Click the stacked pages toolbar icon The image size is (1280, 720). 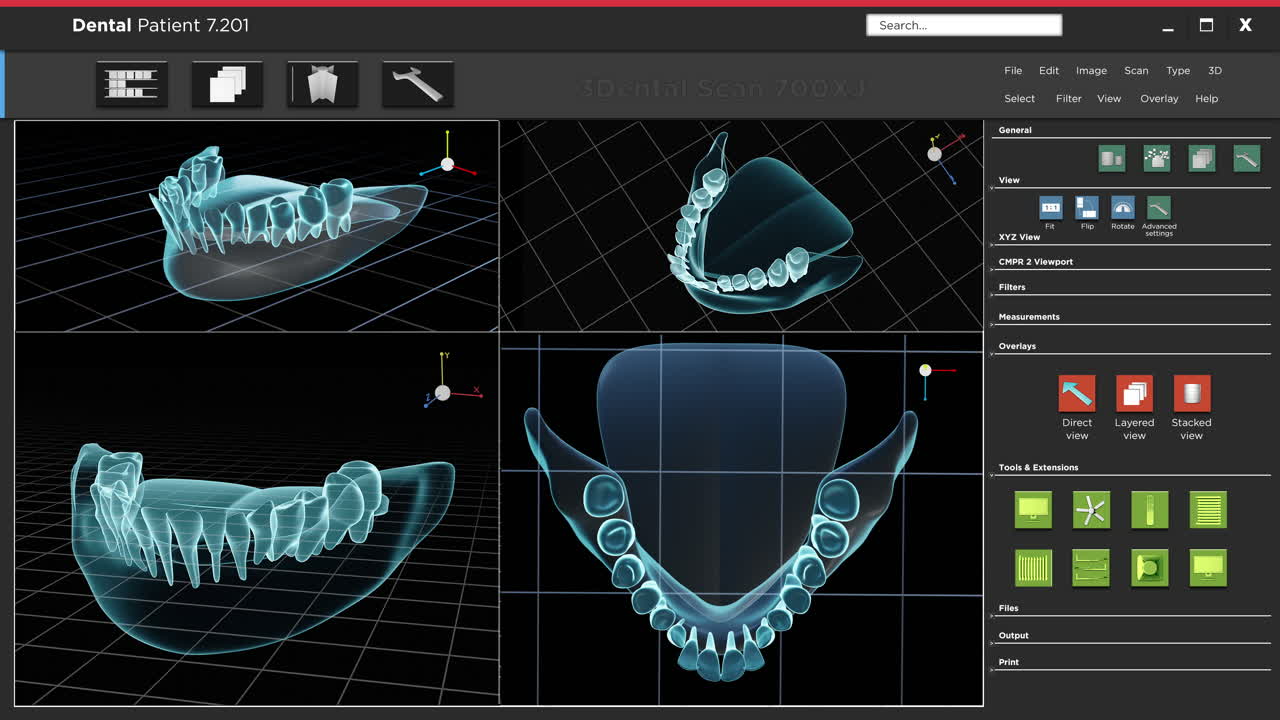tap(227, 84)
